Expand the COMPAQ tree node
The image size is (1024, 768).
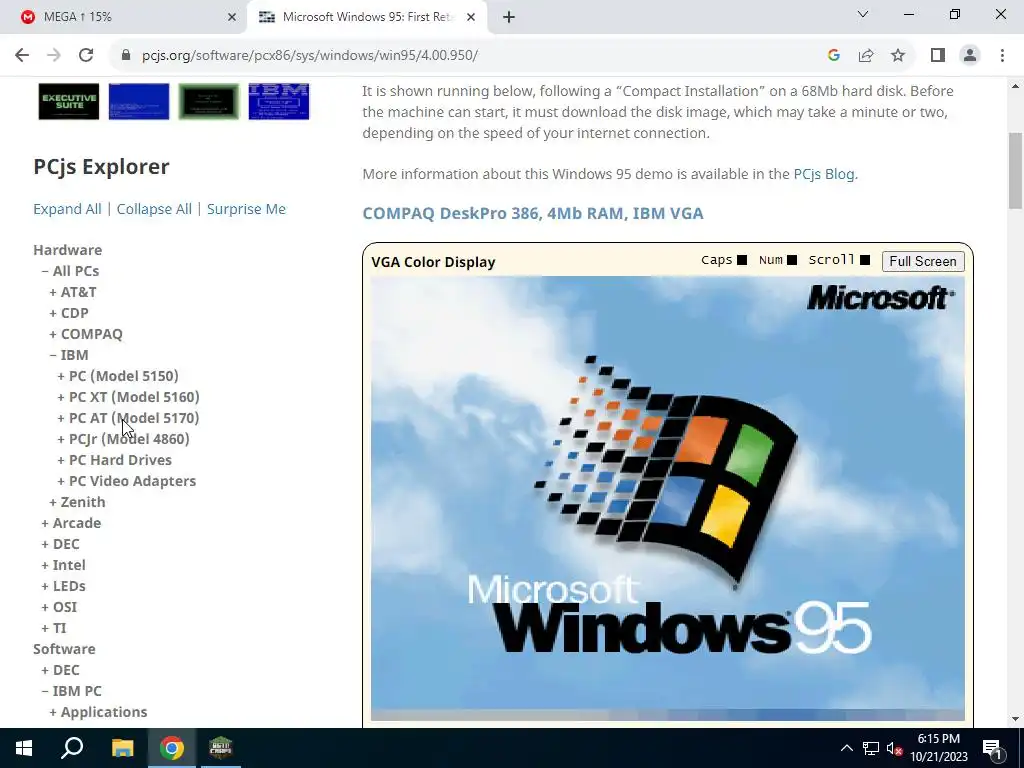tap(86, 334)
